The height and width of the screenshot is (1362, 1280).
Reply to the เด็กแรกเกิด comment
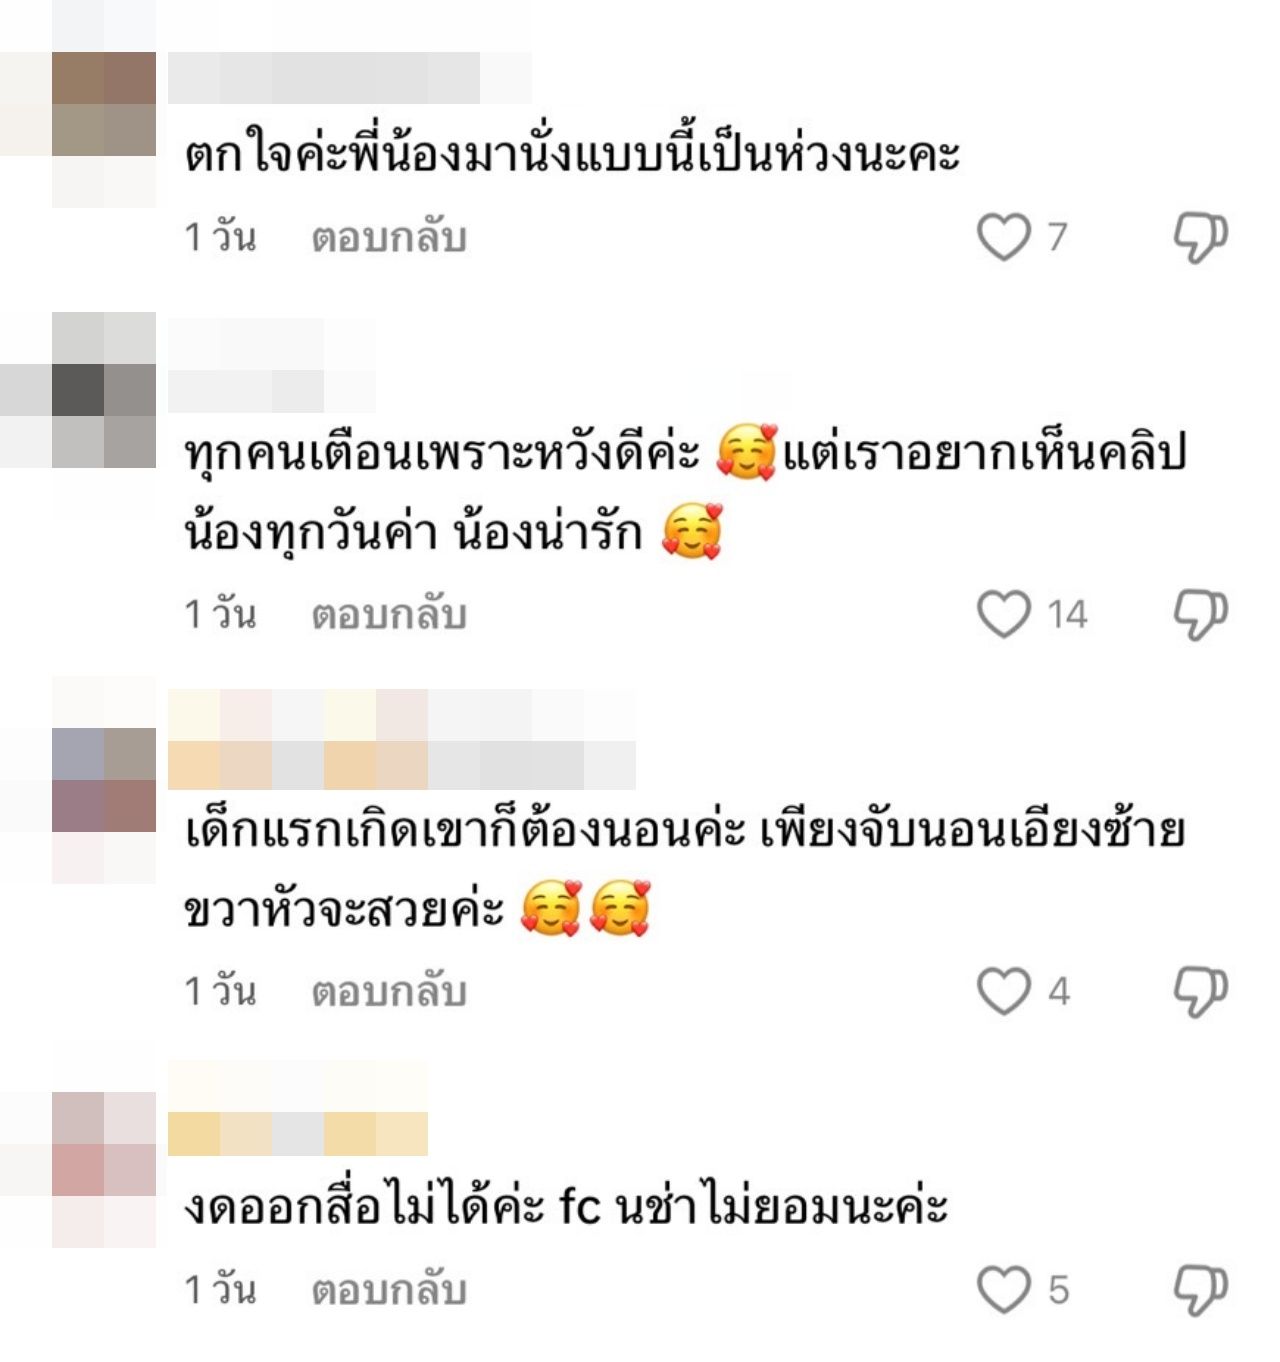coord(389,992)
